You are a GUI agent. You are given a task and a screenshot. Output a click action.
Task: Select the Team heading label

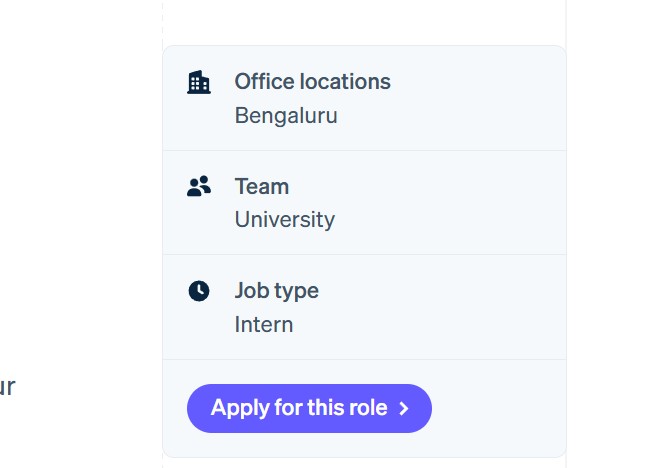tap(262, 186)
